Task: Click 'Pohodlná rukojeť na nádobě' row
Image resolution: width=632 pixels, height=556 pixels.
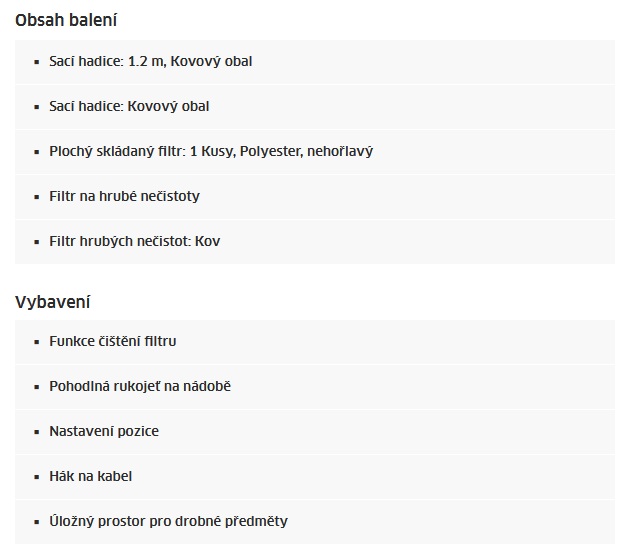Action: [315, 387]
